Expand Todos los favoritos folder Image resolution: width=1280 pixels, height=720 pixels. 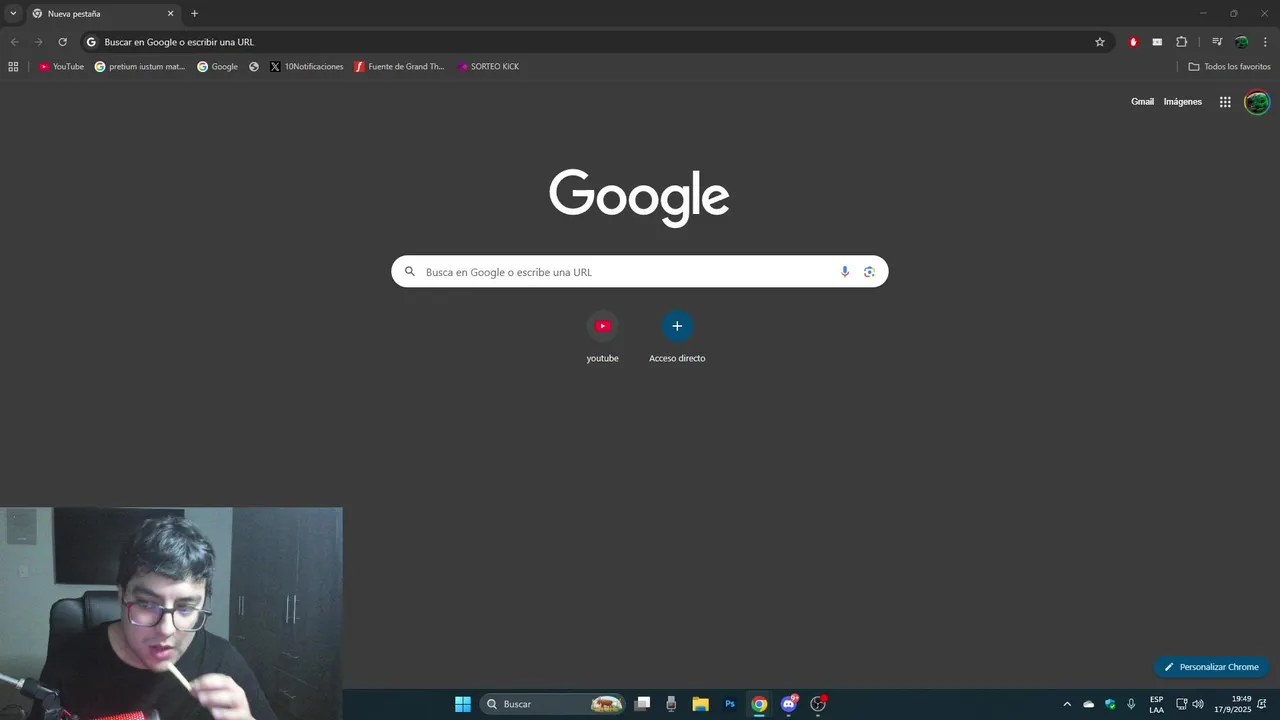[1229, 67]
